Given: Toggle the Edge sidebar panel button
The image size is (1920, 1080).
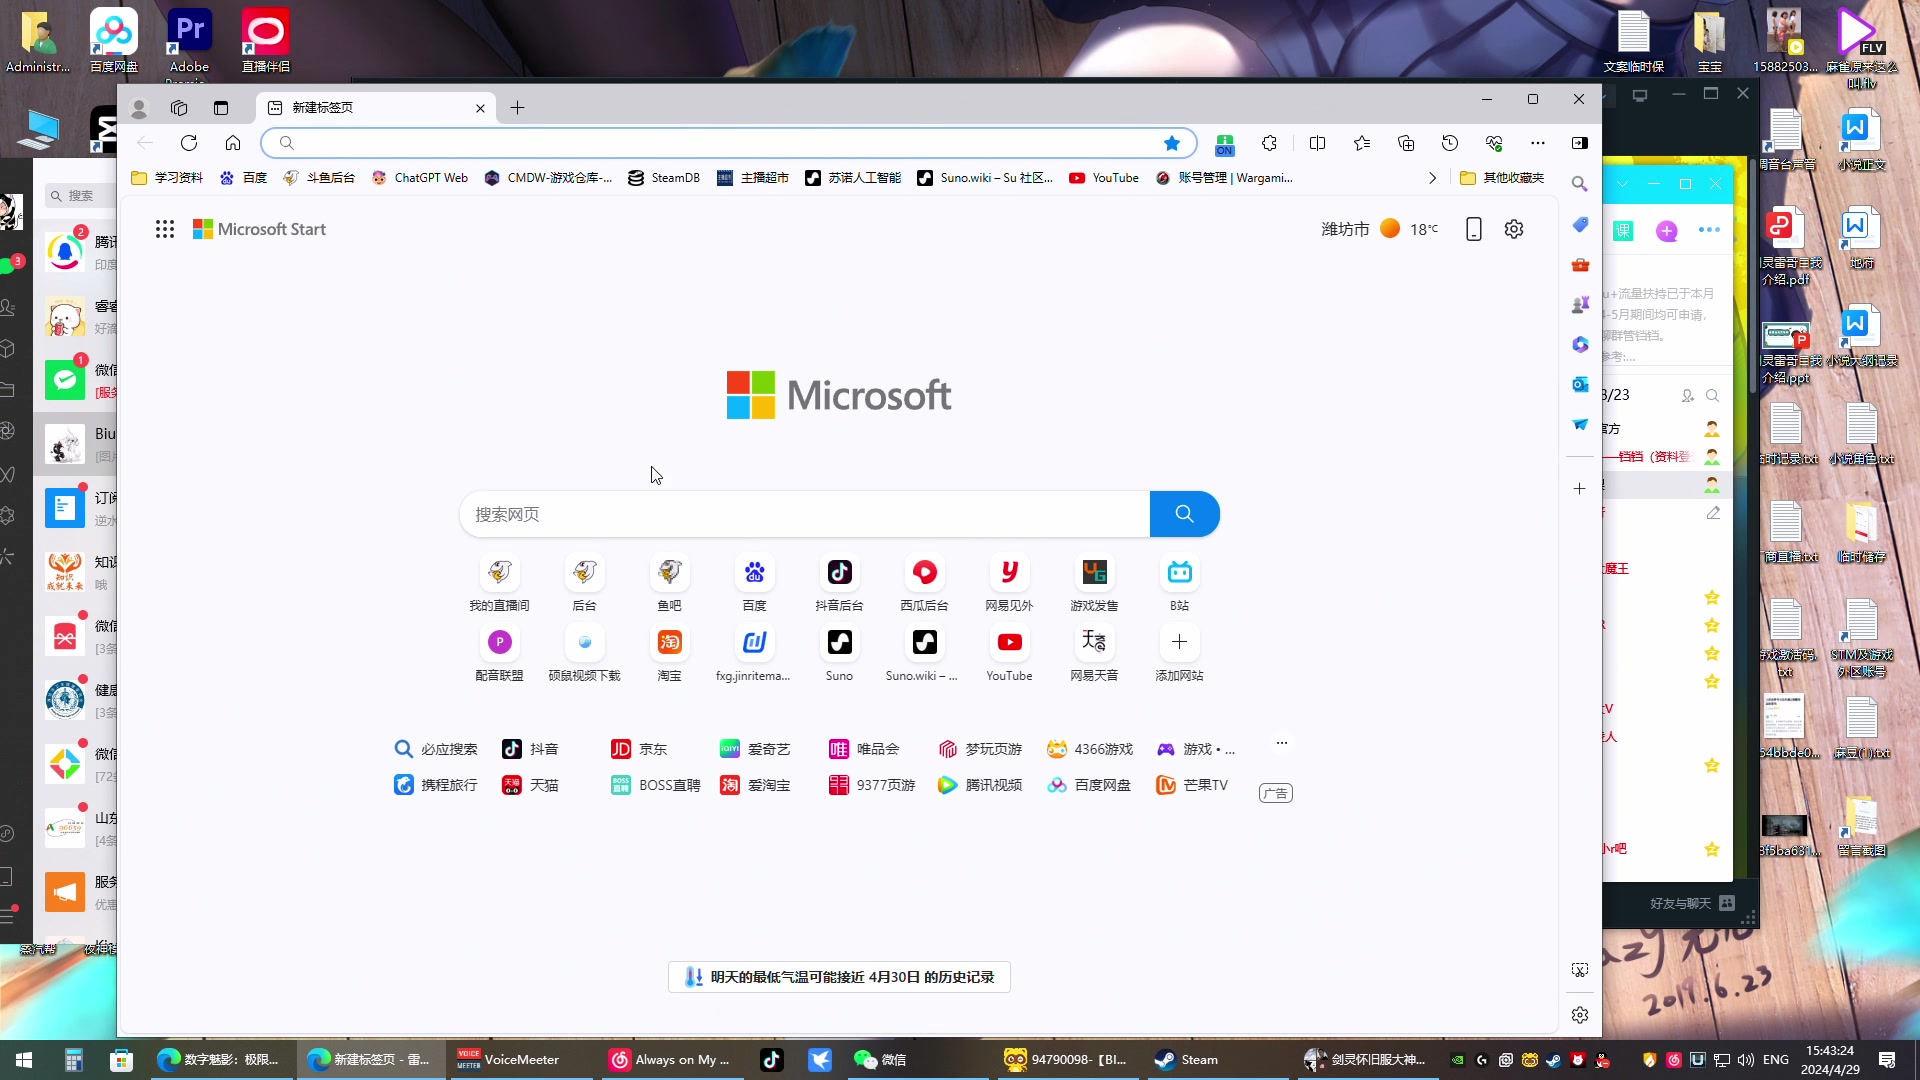Looking at the screenshot, I should (x=1580, y=143).
